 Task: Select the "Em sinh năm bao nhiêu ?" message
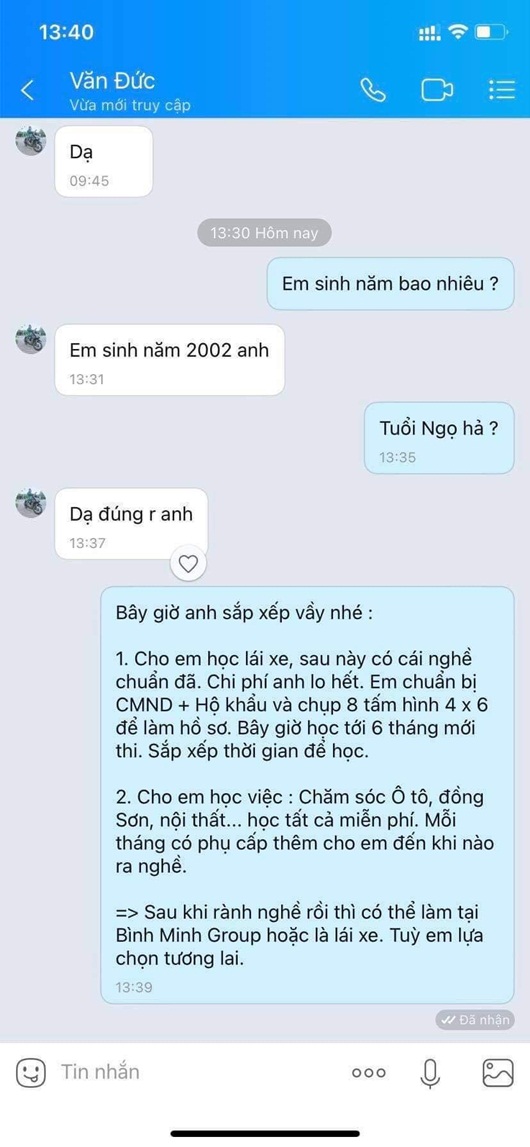pos(390,284)
